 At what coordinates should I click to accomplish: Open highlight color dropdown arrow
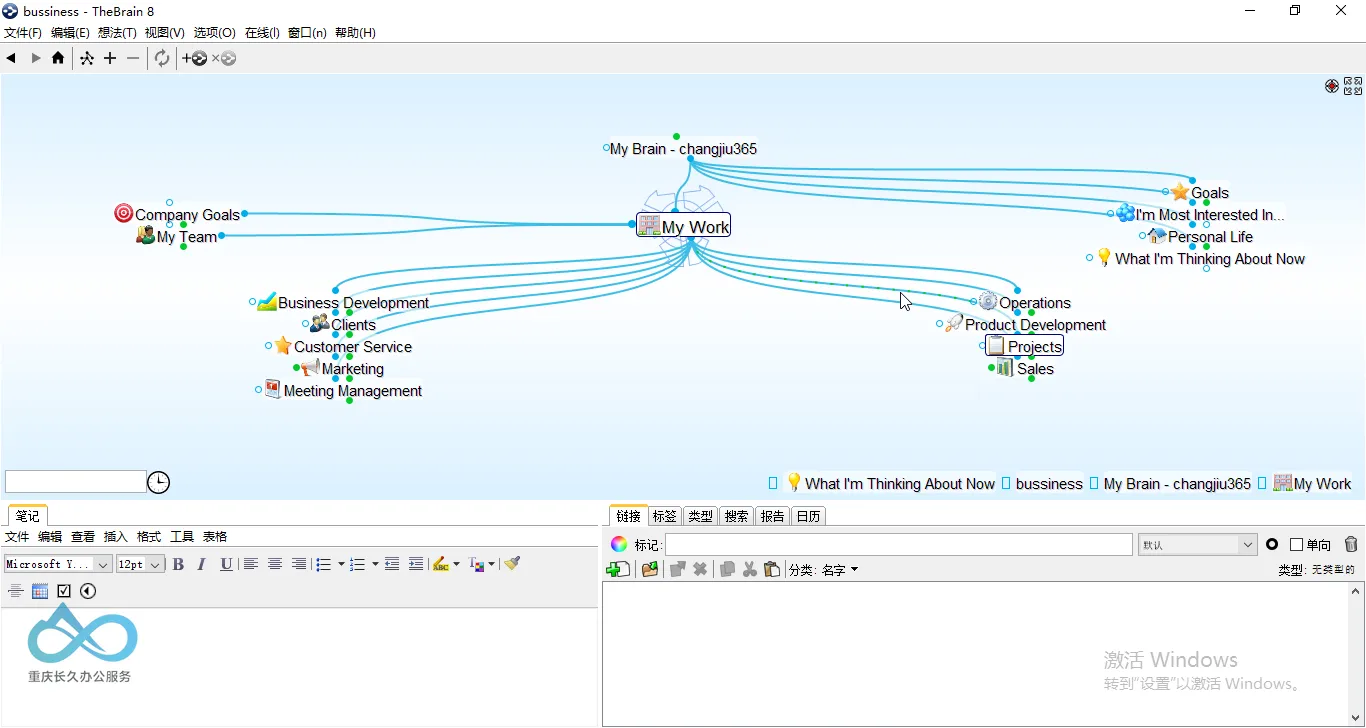point(457,564)
